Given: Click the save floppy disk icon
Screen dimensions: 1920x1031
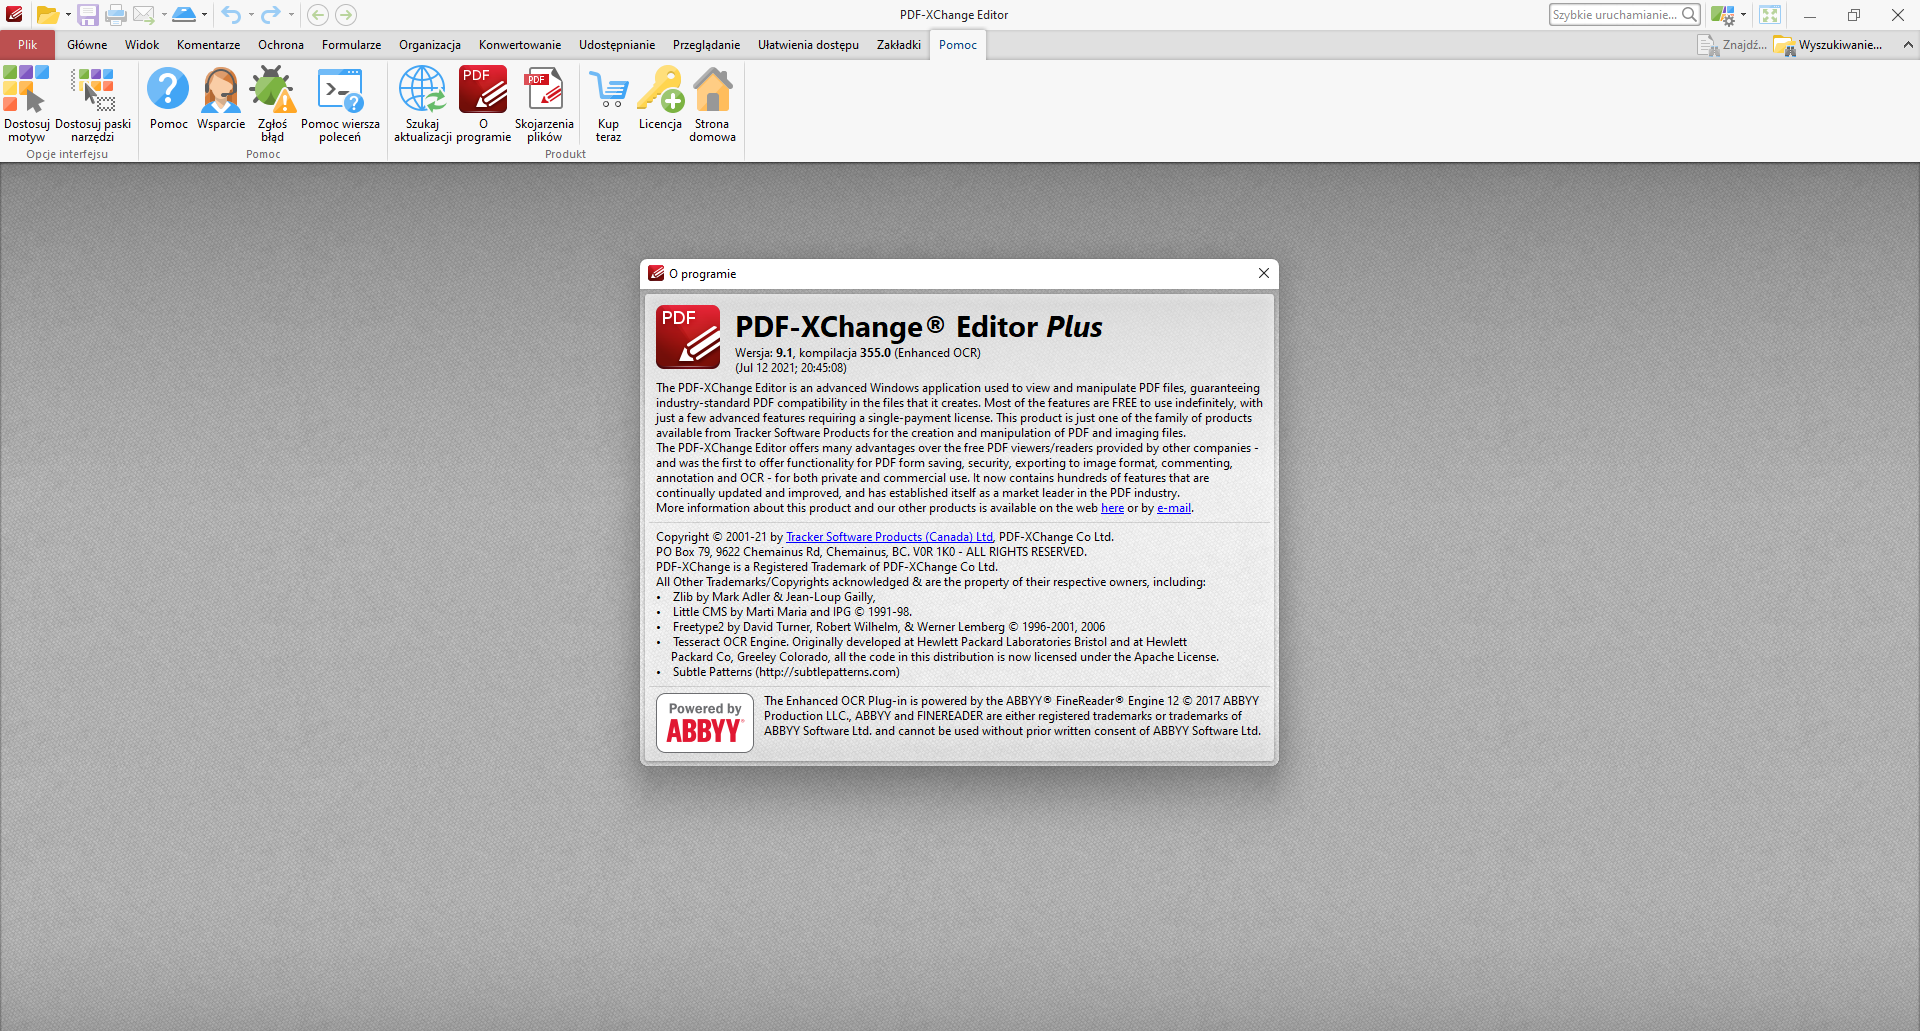Looking at the screenshot, I should pos(88,15).
